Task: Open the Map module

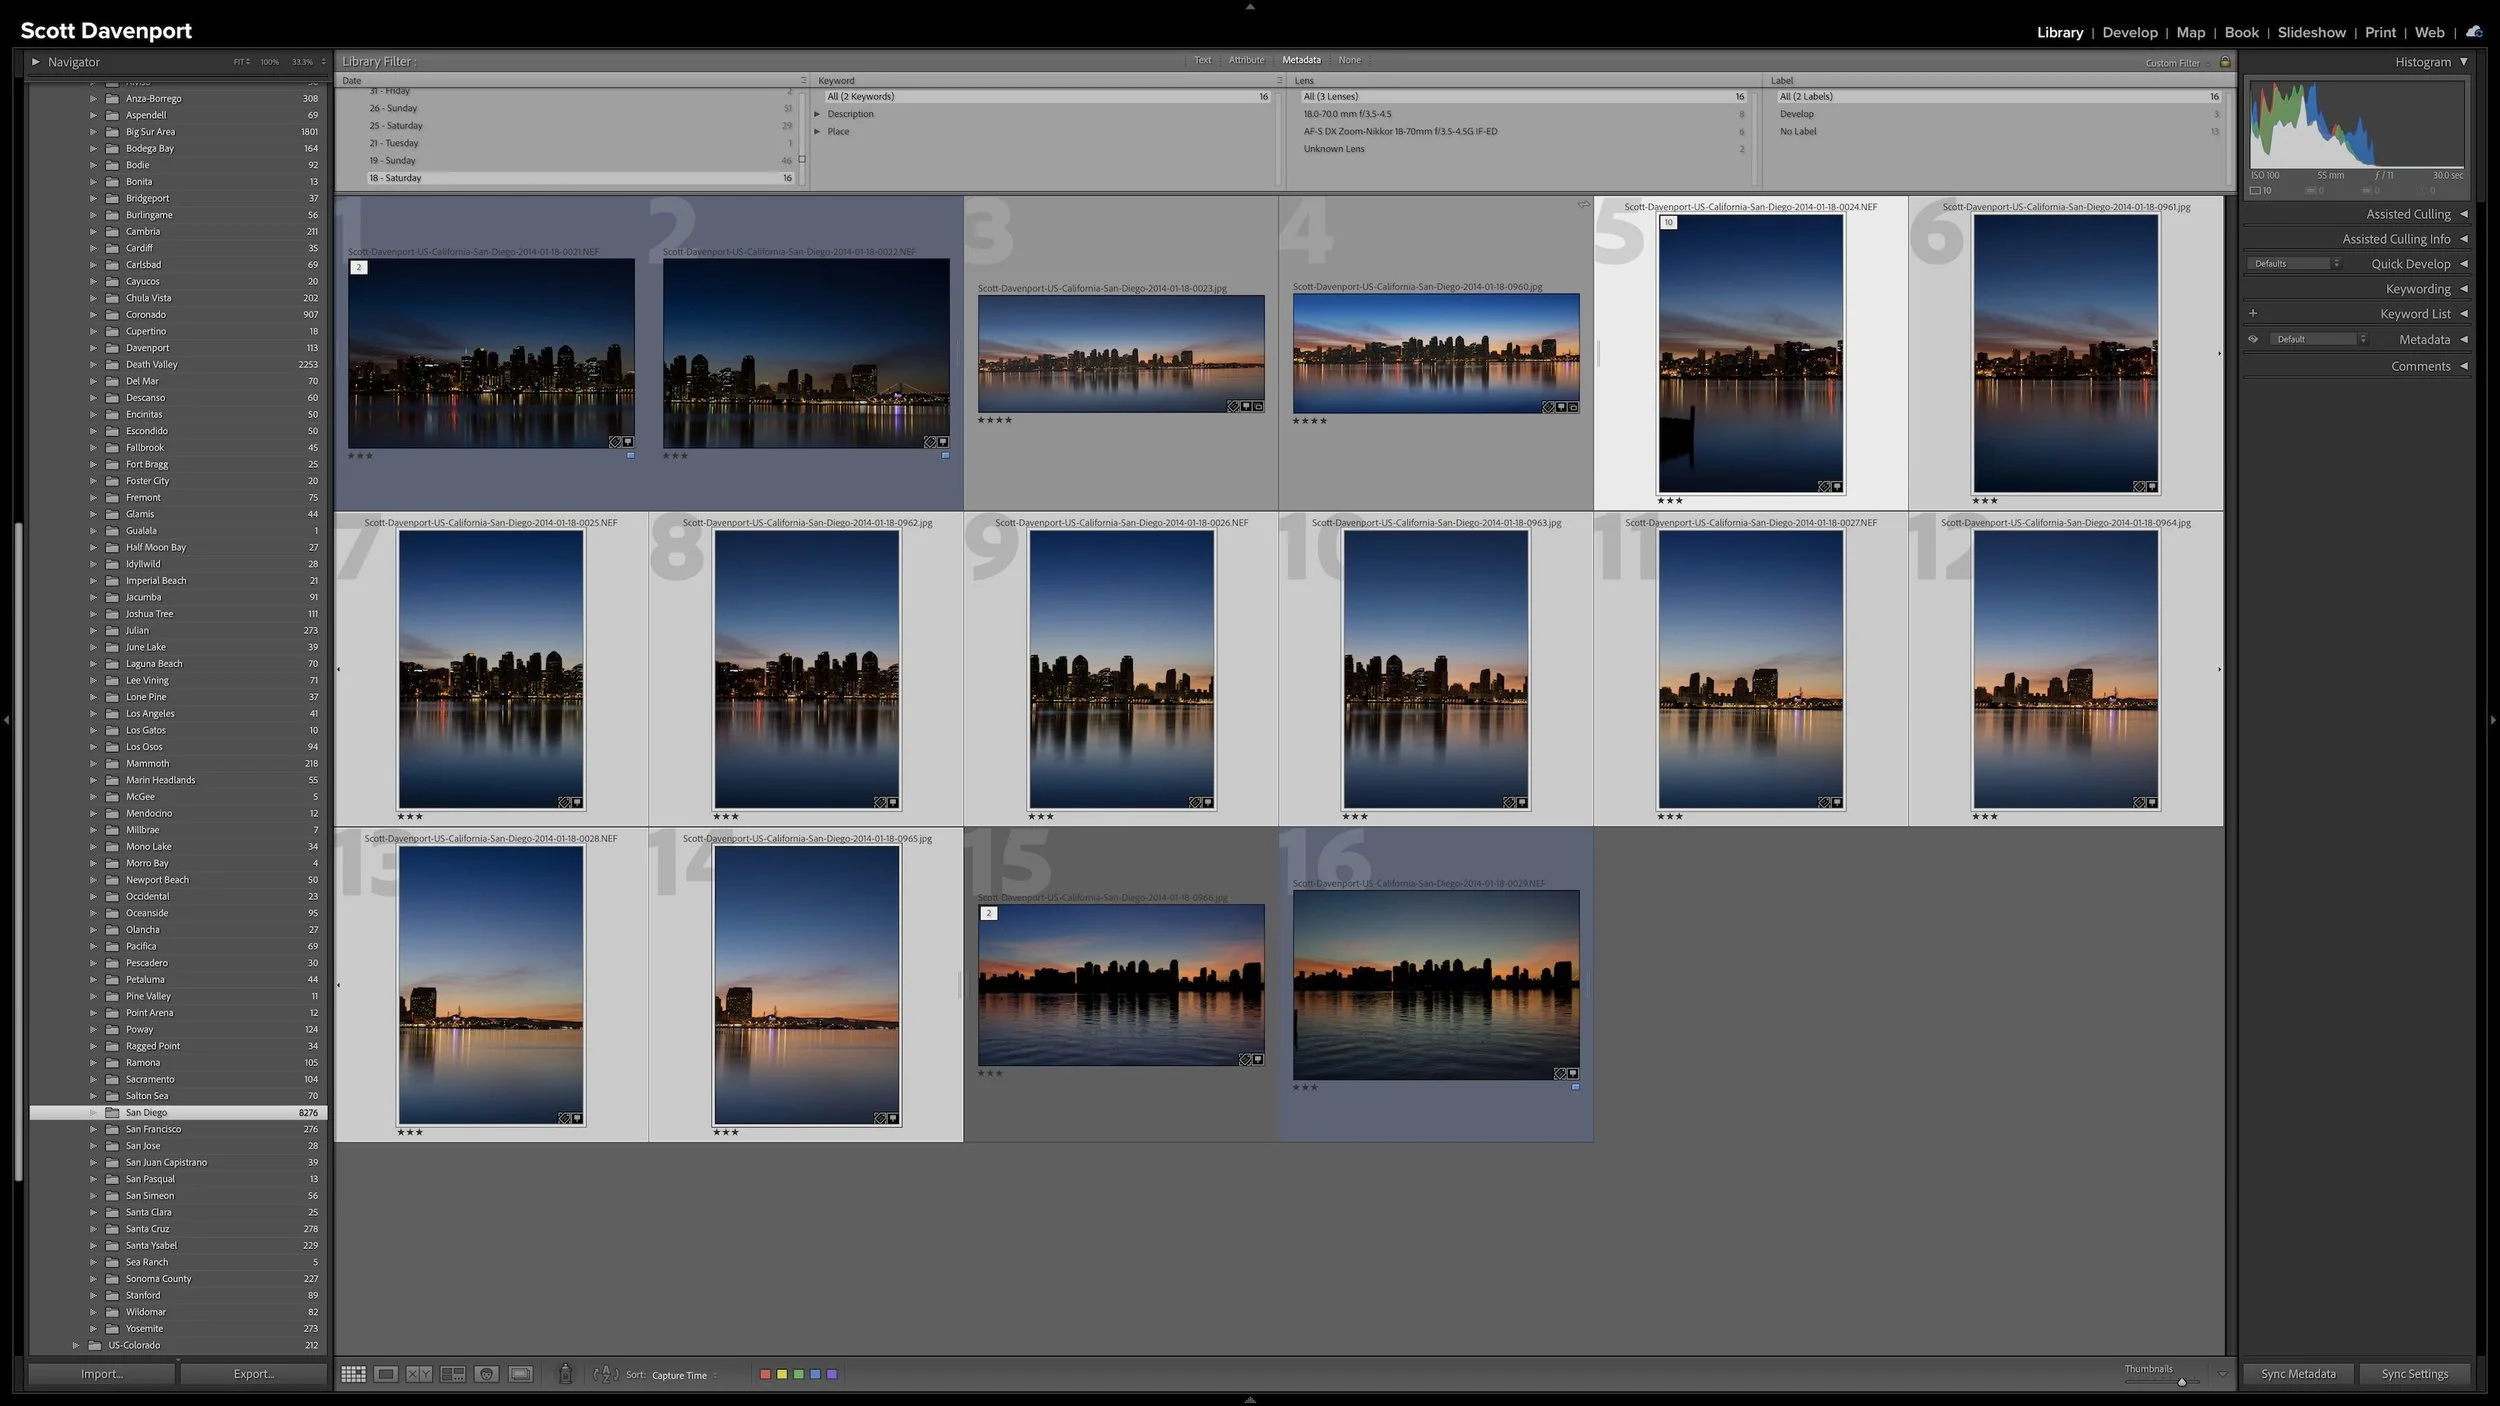Action: click(2191, 32)
